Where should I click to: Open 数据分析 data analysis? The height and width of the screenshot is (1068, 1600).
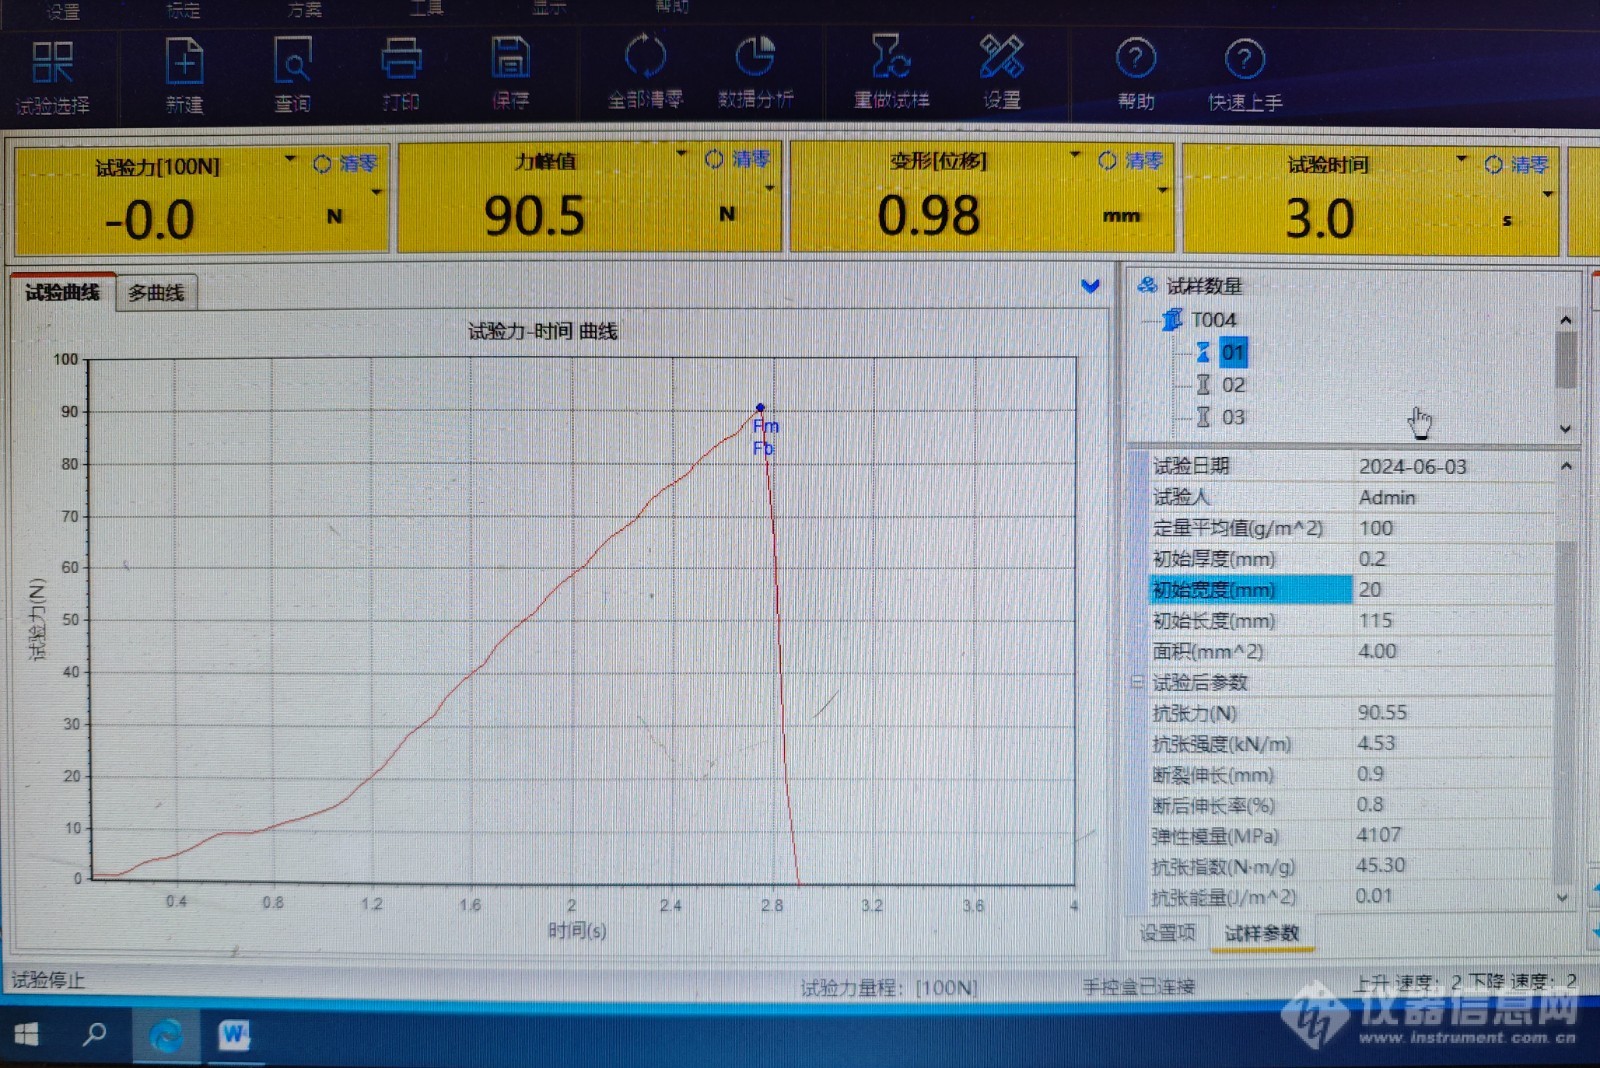[x=755, y=72]
